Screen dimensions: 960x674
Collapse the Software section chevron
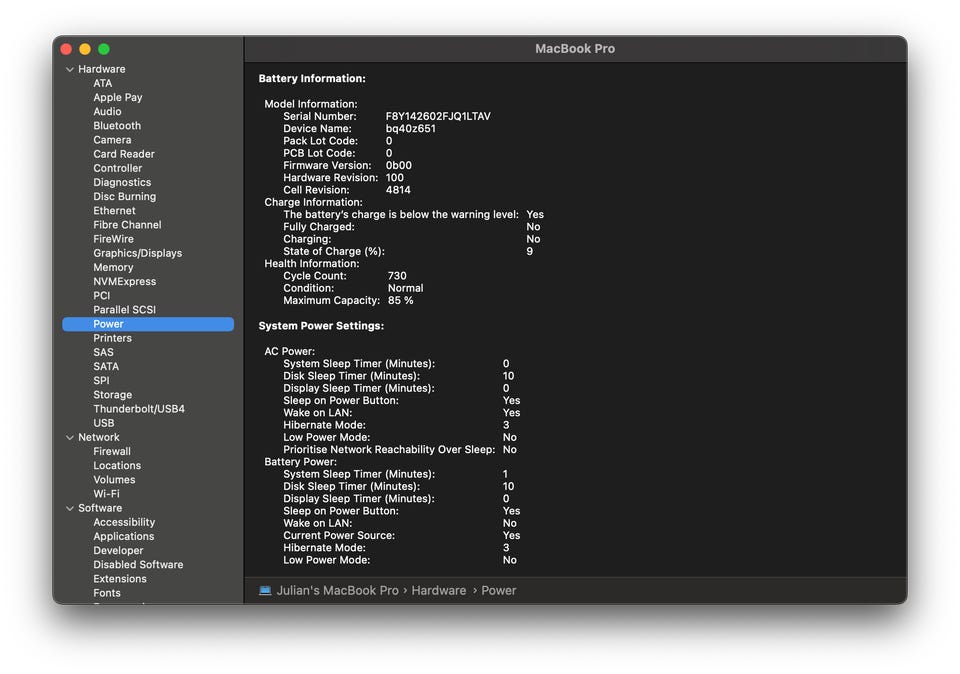tap(70, 508)
